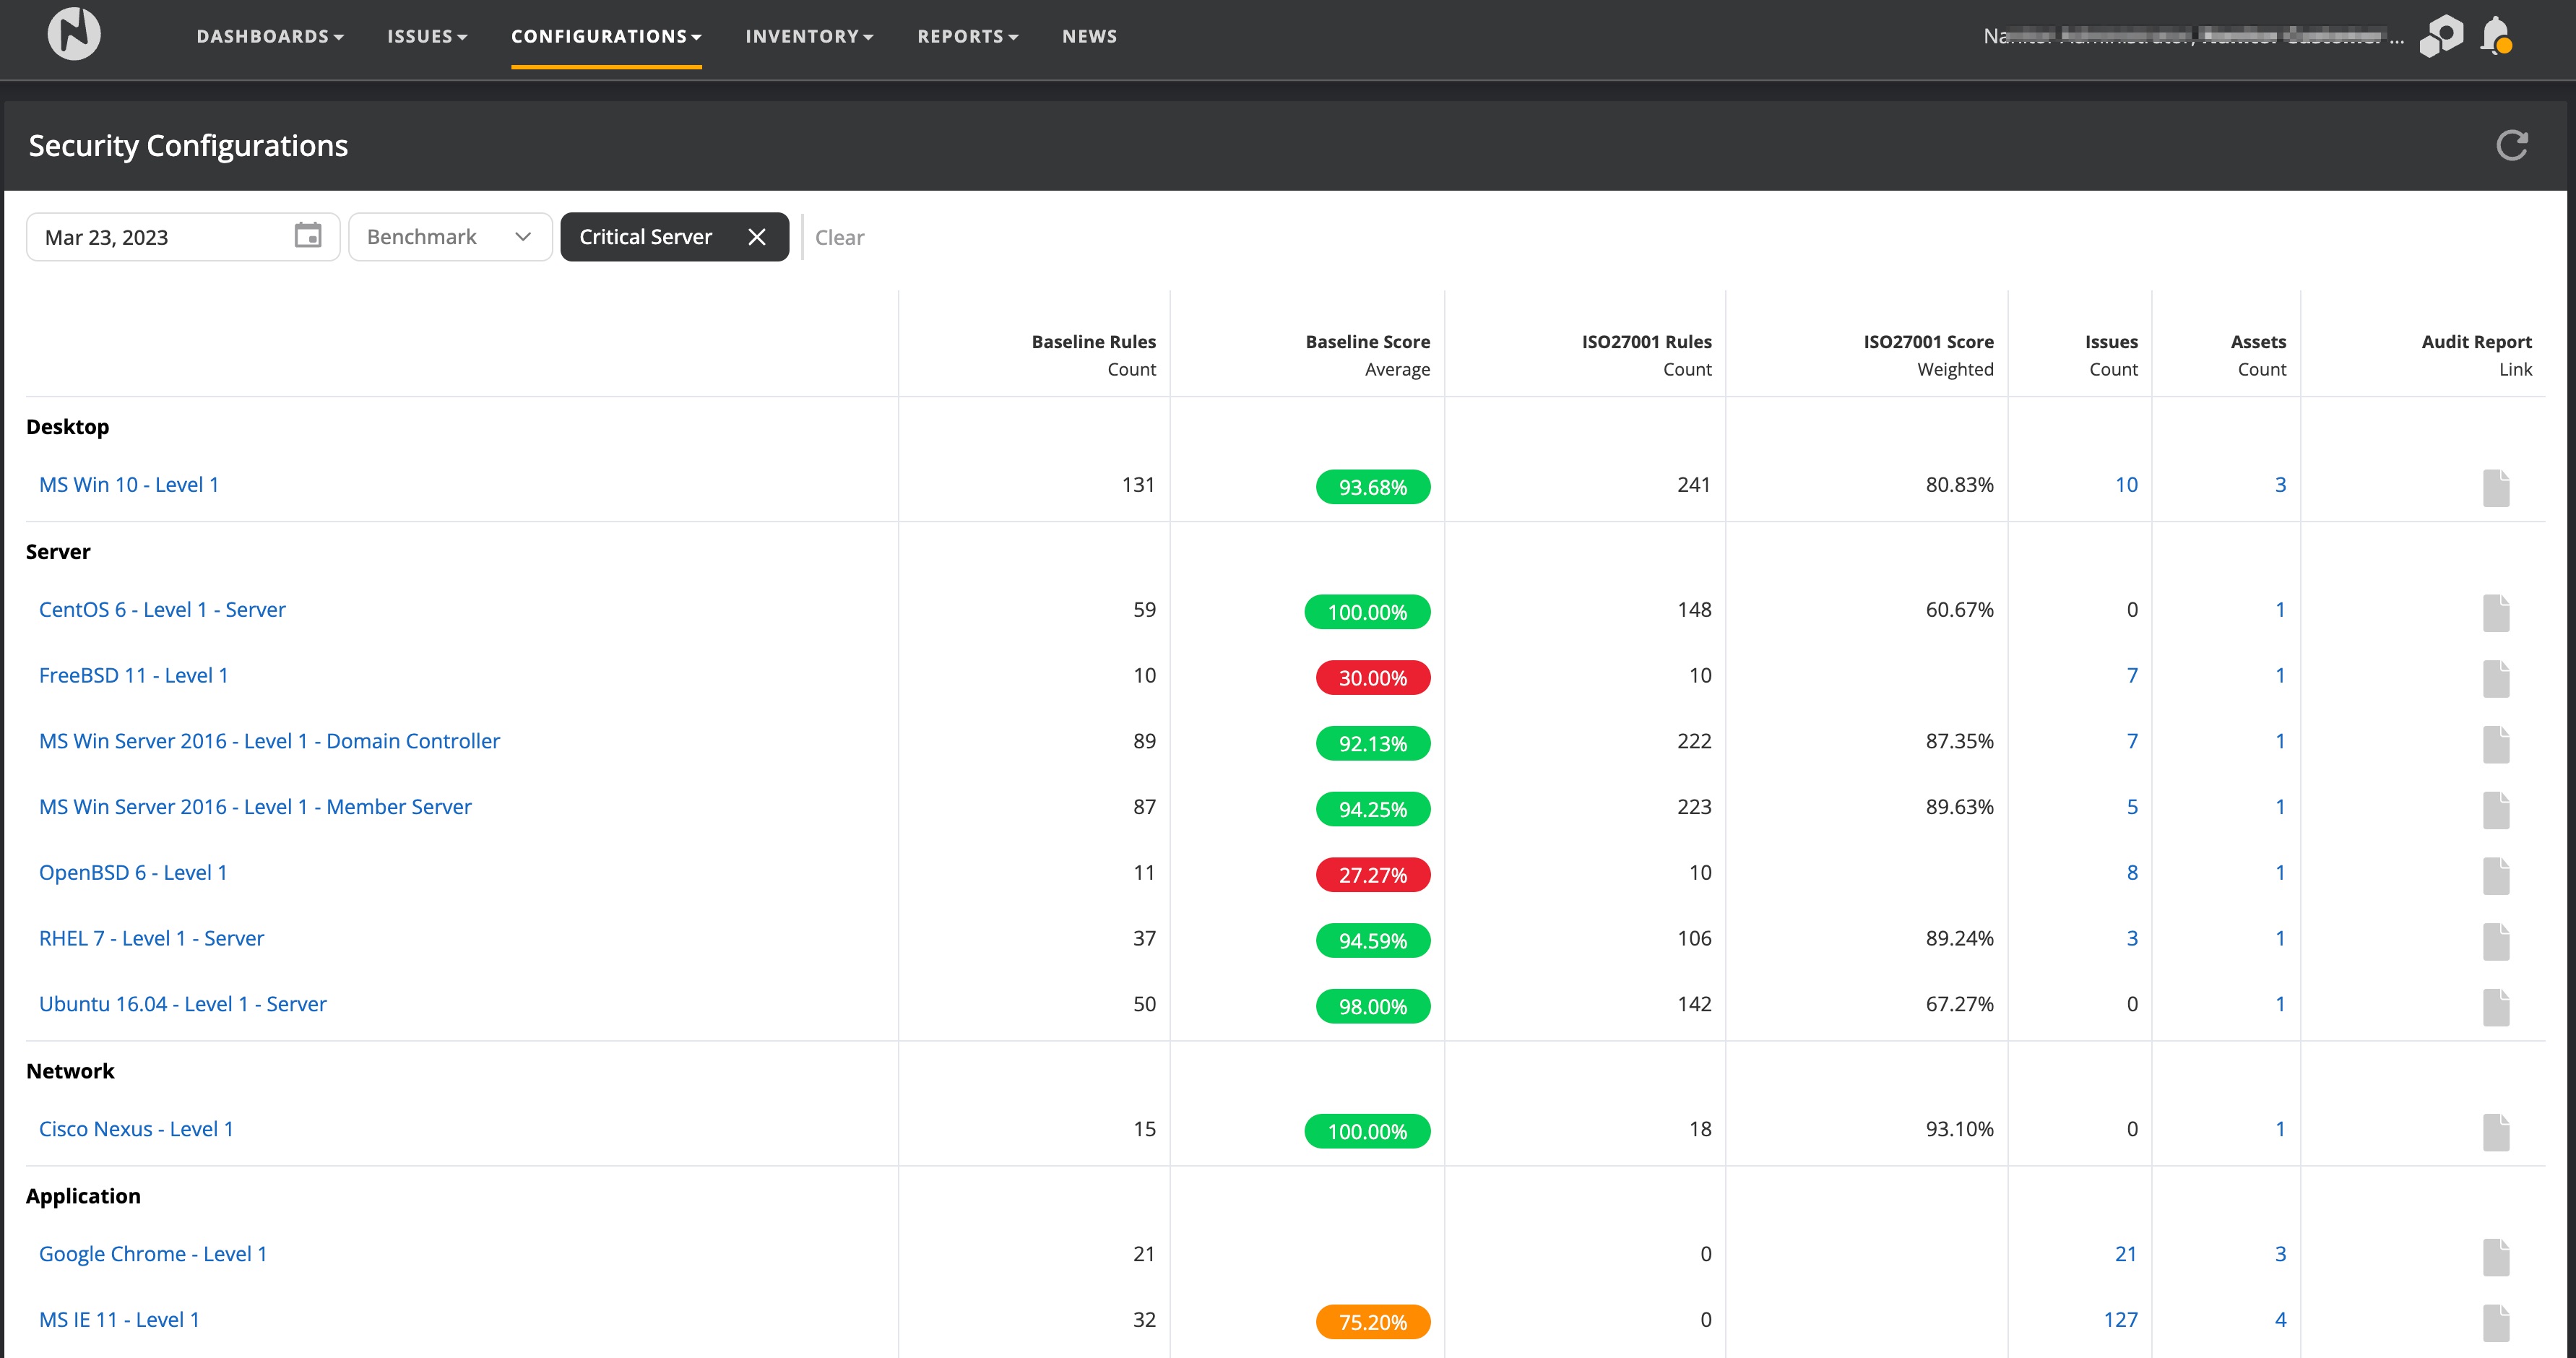Image resolution: width=2576 pixels, height=1358 pixels.
Task: Open audit report for FreeBSD 11 row
Action: coord(2496,678)
